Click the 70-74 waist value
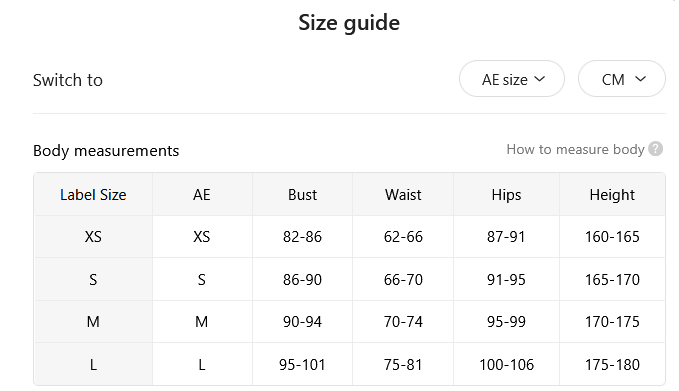Viewport: 679px width, 391px height. coord(403,322)
